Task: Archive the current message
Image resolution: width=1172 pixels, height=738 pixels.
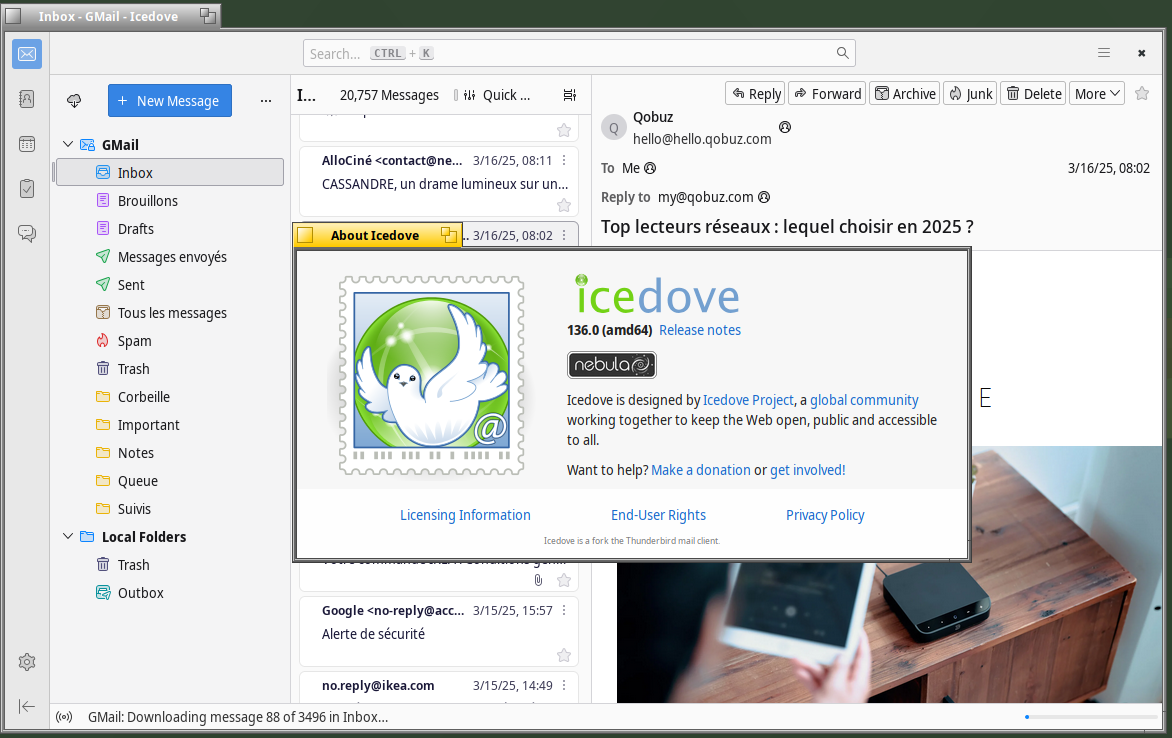Action: [904, 93]
